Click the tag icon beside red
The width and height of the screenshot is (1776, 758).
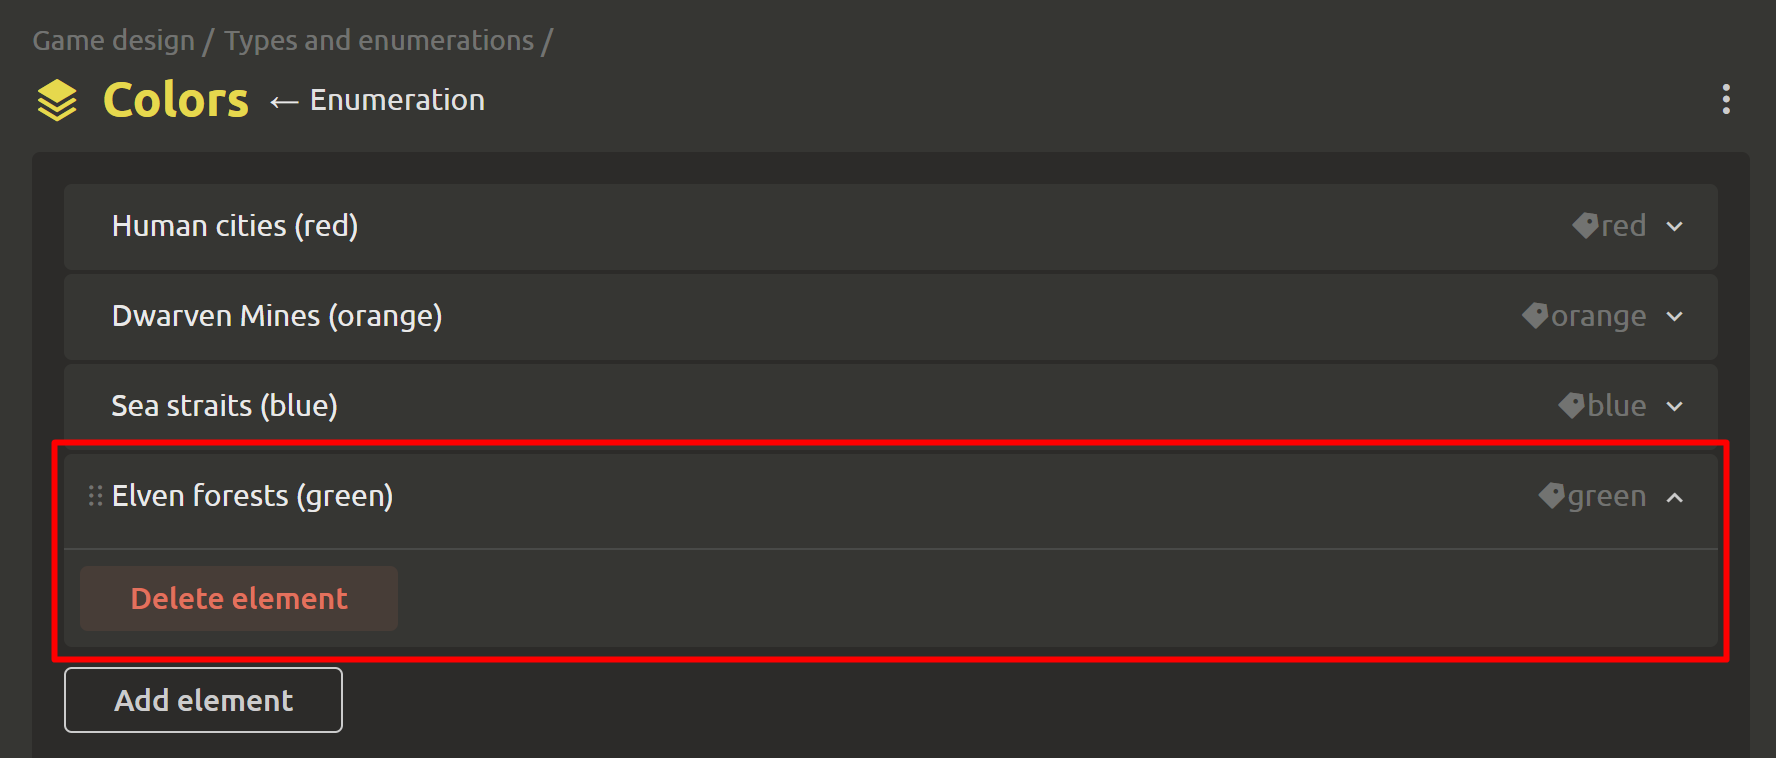[1585, 226]
